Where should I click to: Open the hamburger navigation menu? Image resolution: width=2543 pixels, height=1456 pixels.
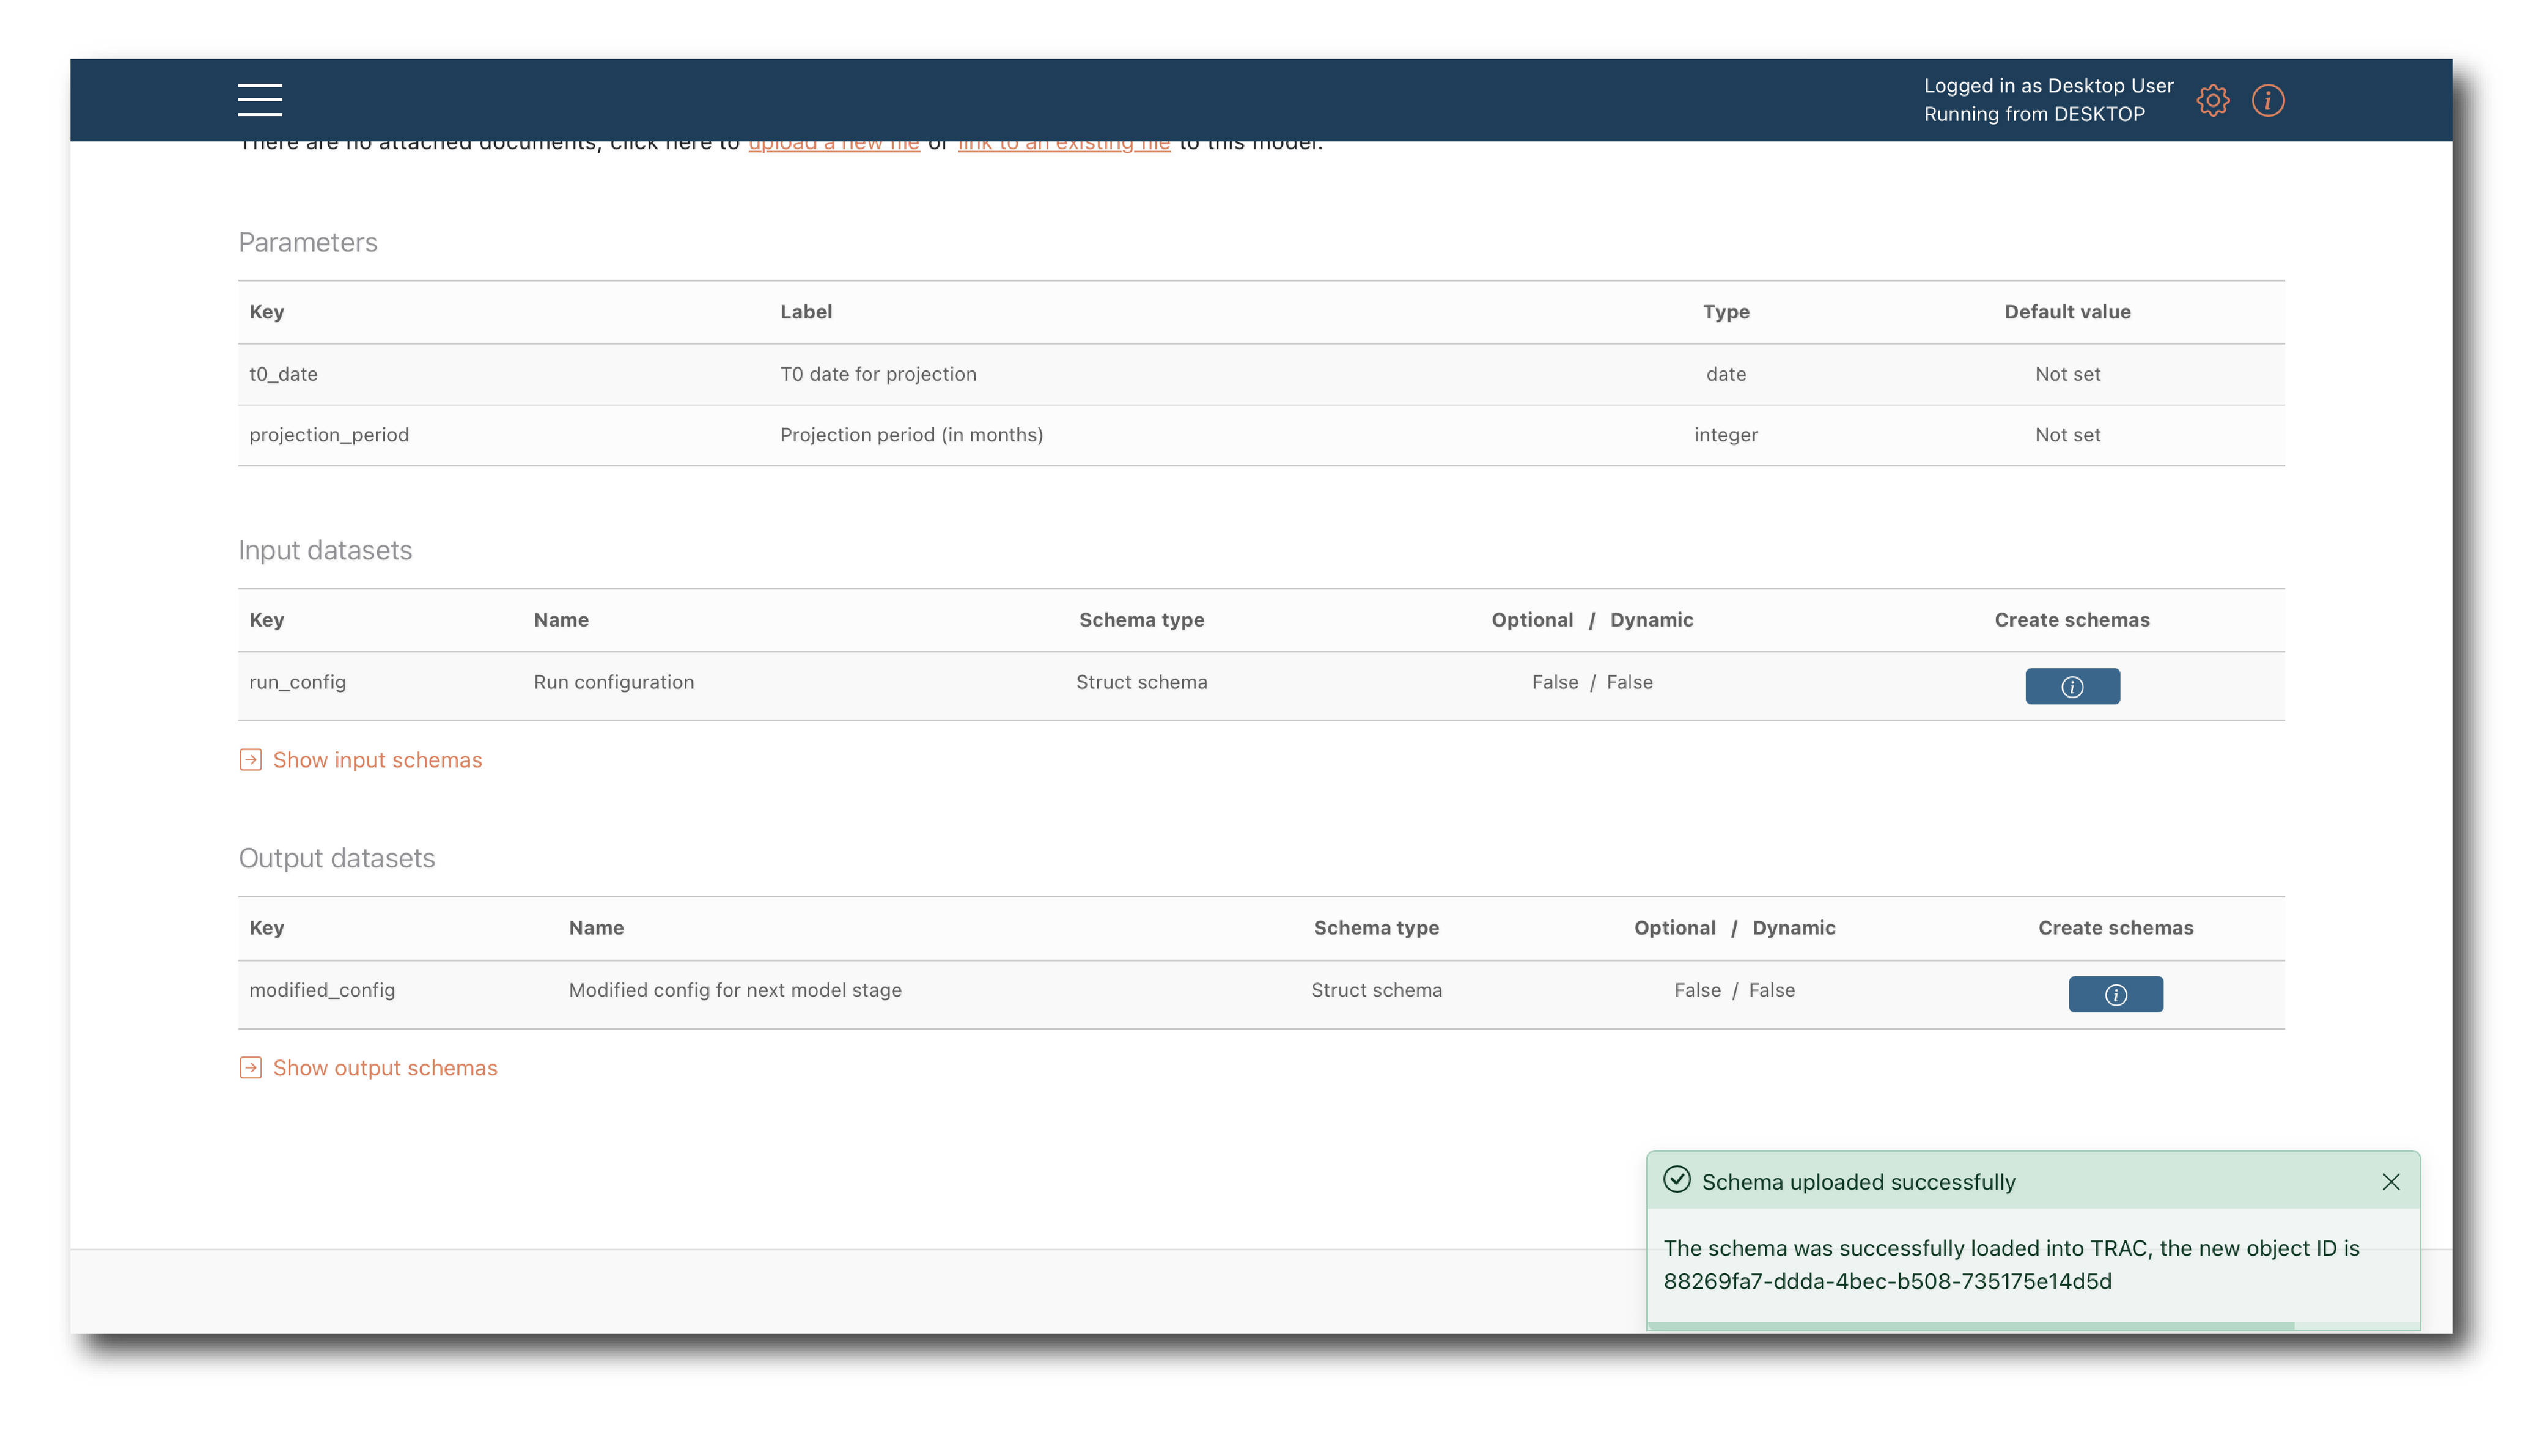[x=260, y=100]
